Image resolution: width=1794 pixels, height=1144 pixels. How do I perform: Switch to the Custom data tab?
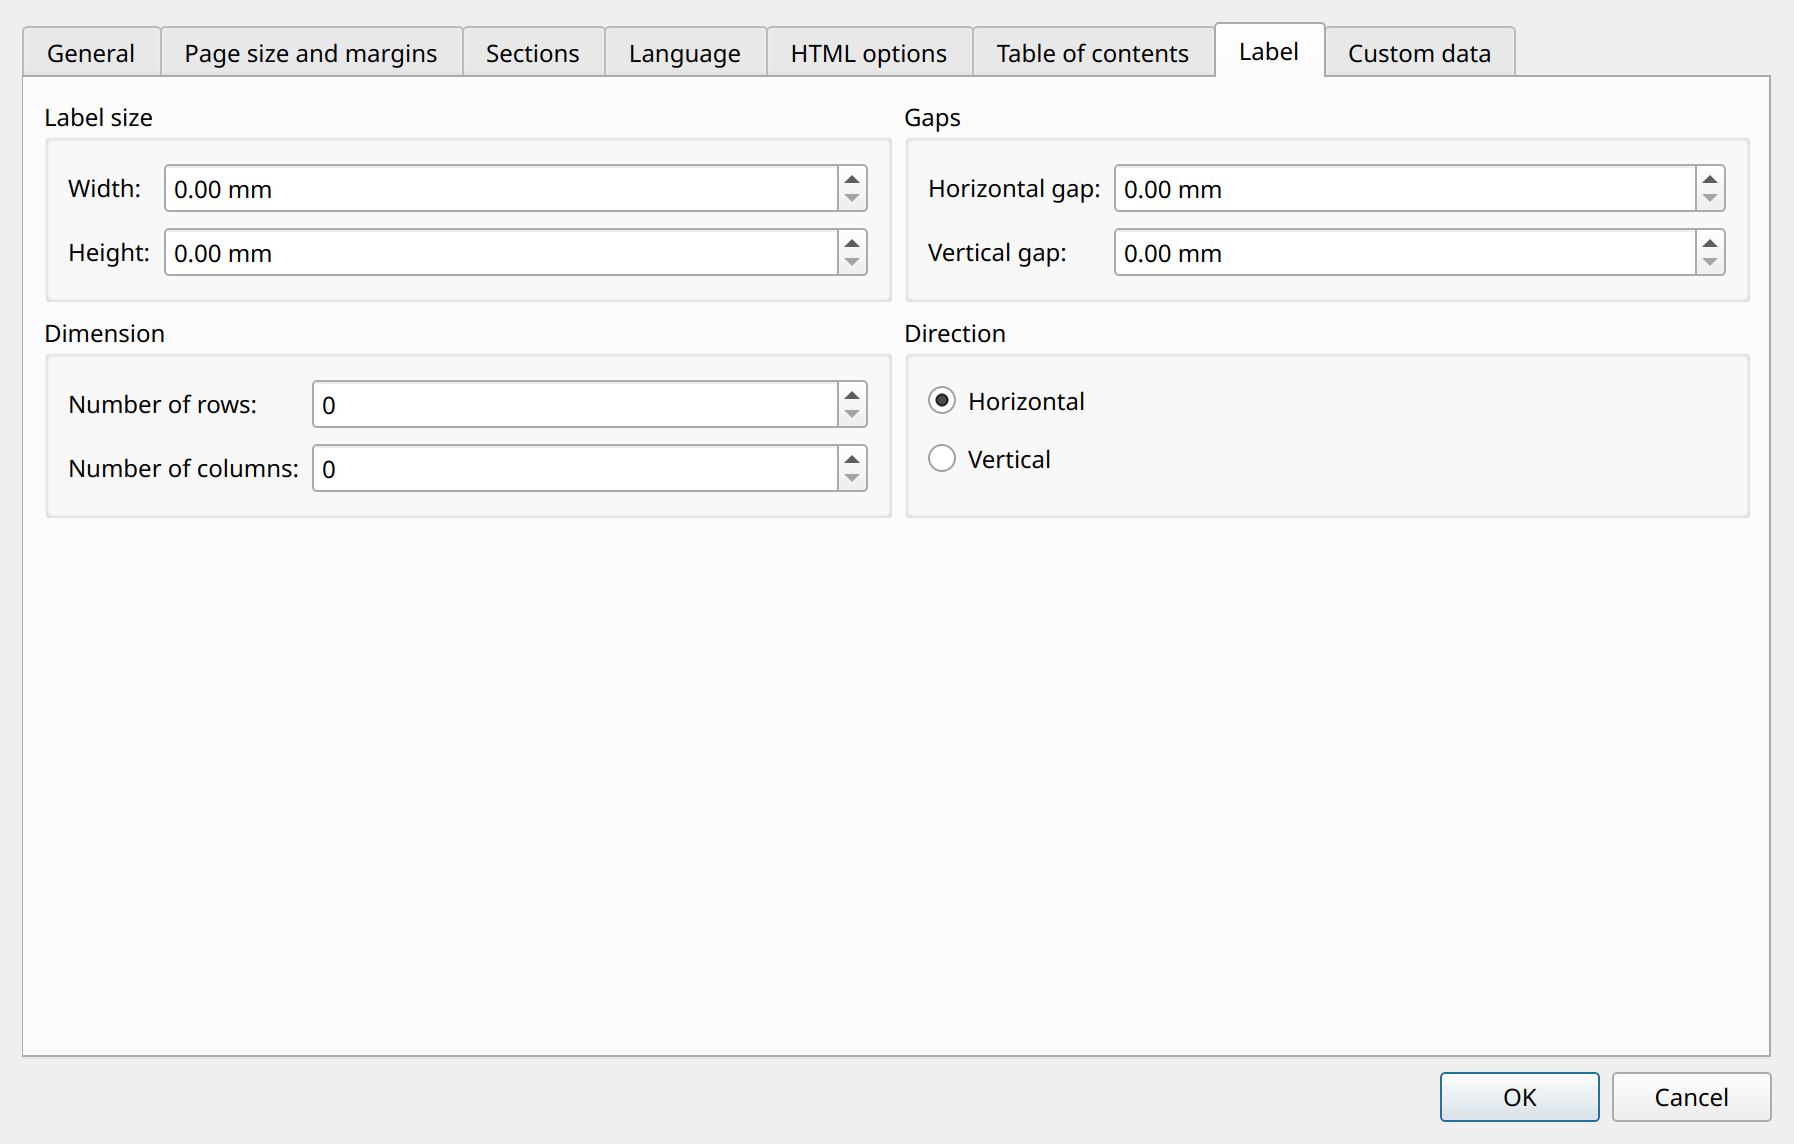click(1420, 53)
